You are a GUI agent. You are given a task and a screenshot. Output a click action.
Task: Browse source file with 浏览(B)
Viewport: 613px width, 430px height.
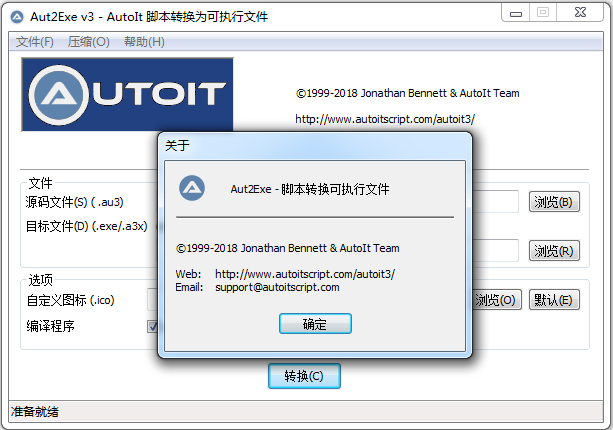pyautogui.click(x=554, y=202)
